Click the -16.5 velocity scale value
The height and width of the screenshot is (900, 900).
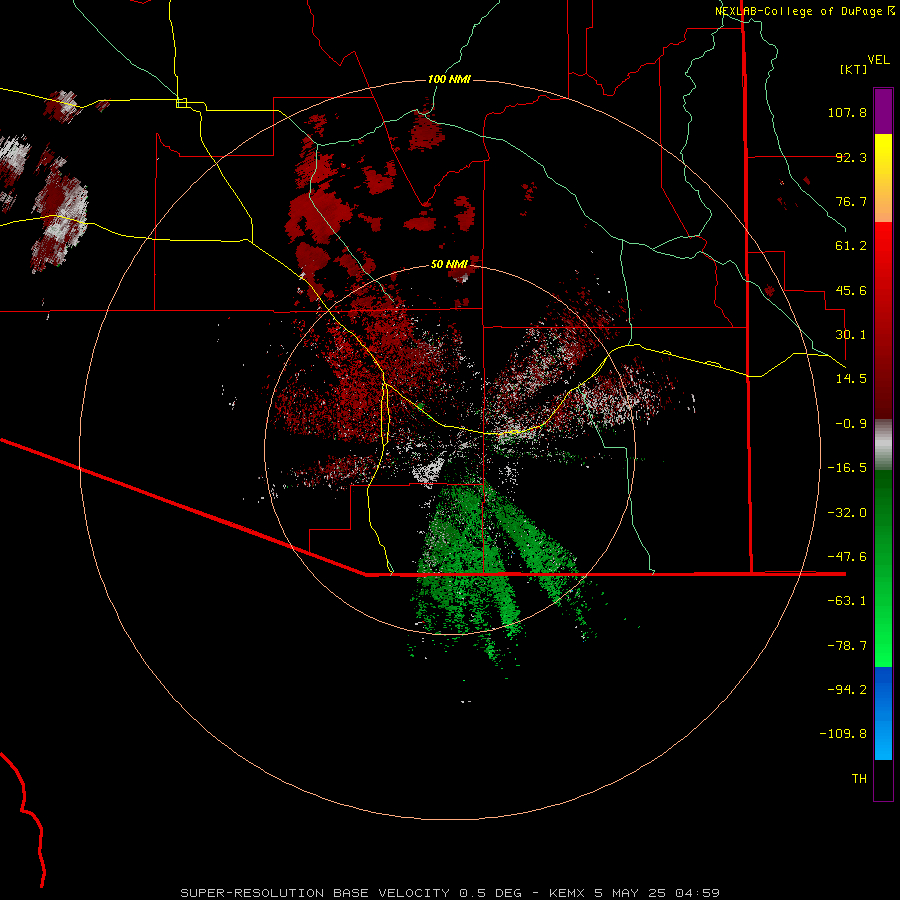pos(847,468)
